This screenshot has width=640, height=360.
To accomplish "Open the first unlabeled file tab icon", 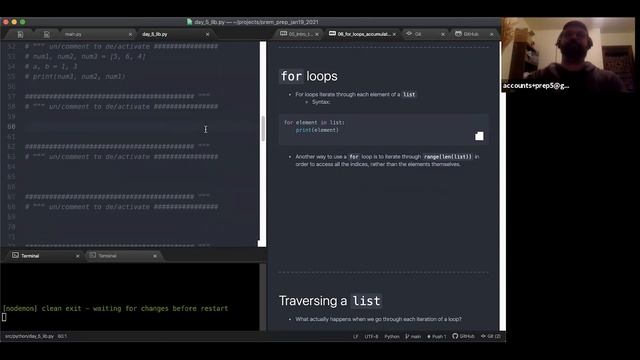I will pyautogui.click(x=20, y=35).
